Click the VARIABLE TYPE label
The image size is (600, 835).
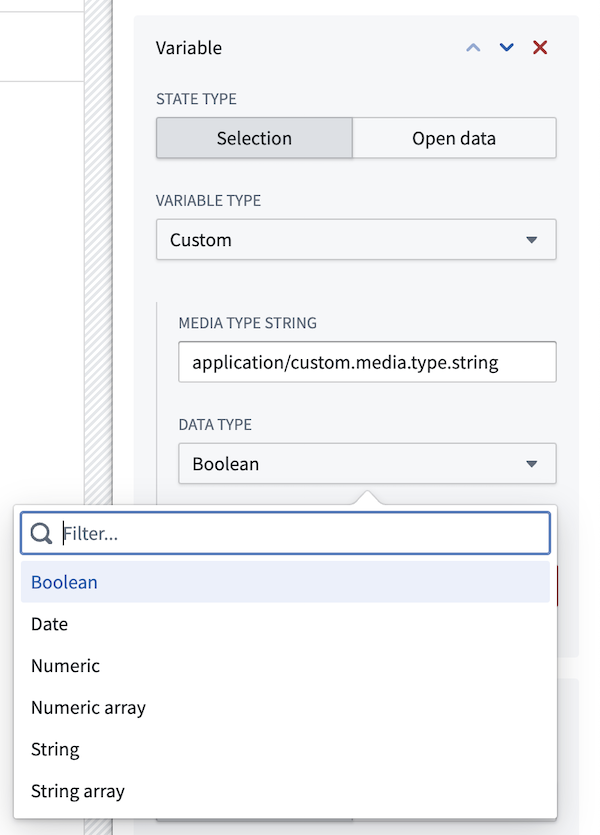pyautogui.click(x=209, y=201)
